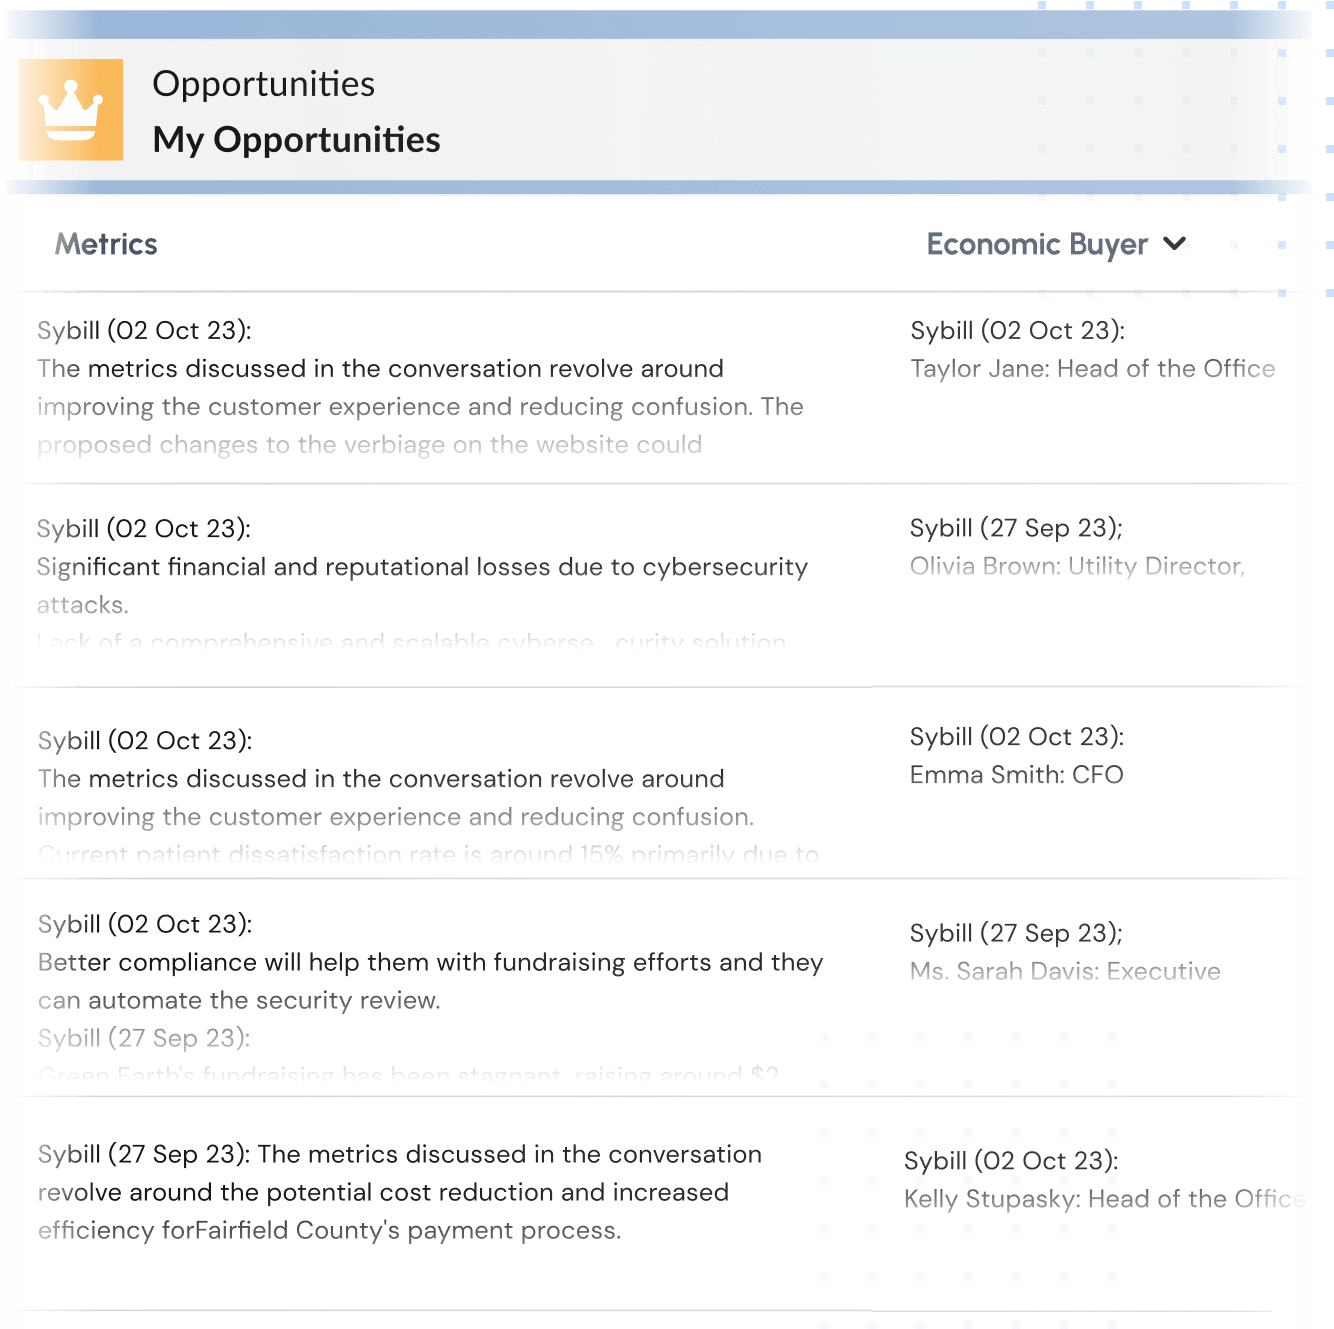Open the patient dissatisfaction metrics row
This screenshot has height=1329, width=1334.
click(428, 797)
